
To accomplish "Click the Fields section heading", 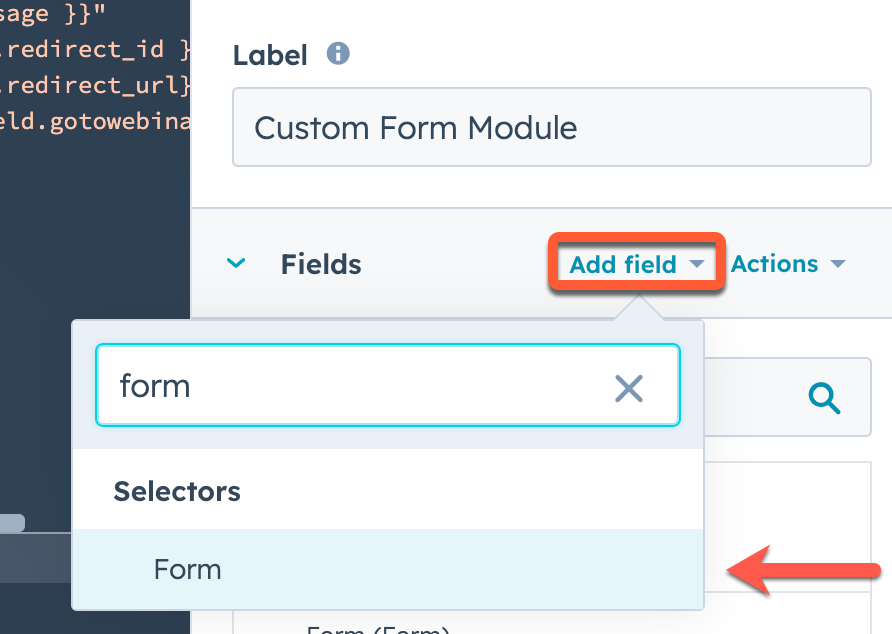I will pyautogui.click(x=321, y=264).
